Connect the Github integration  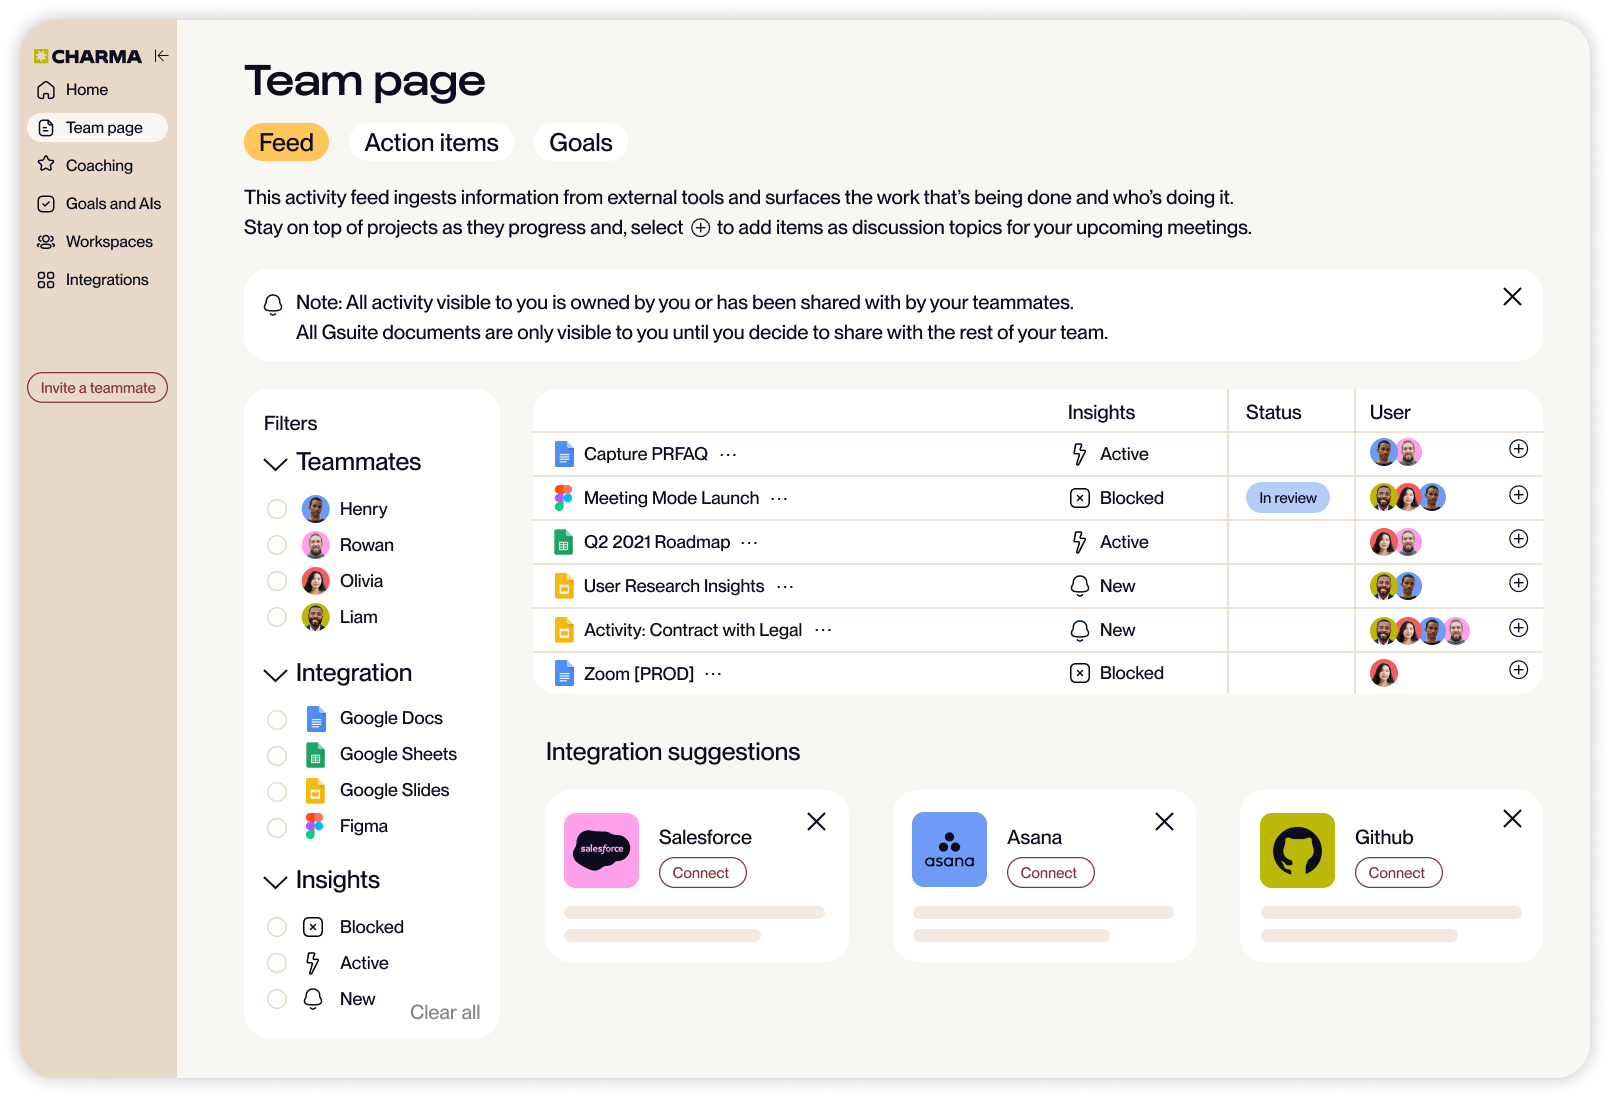point(1398,873)
